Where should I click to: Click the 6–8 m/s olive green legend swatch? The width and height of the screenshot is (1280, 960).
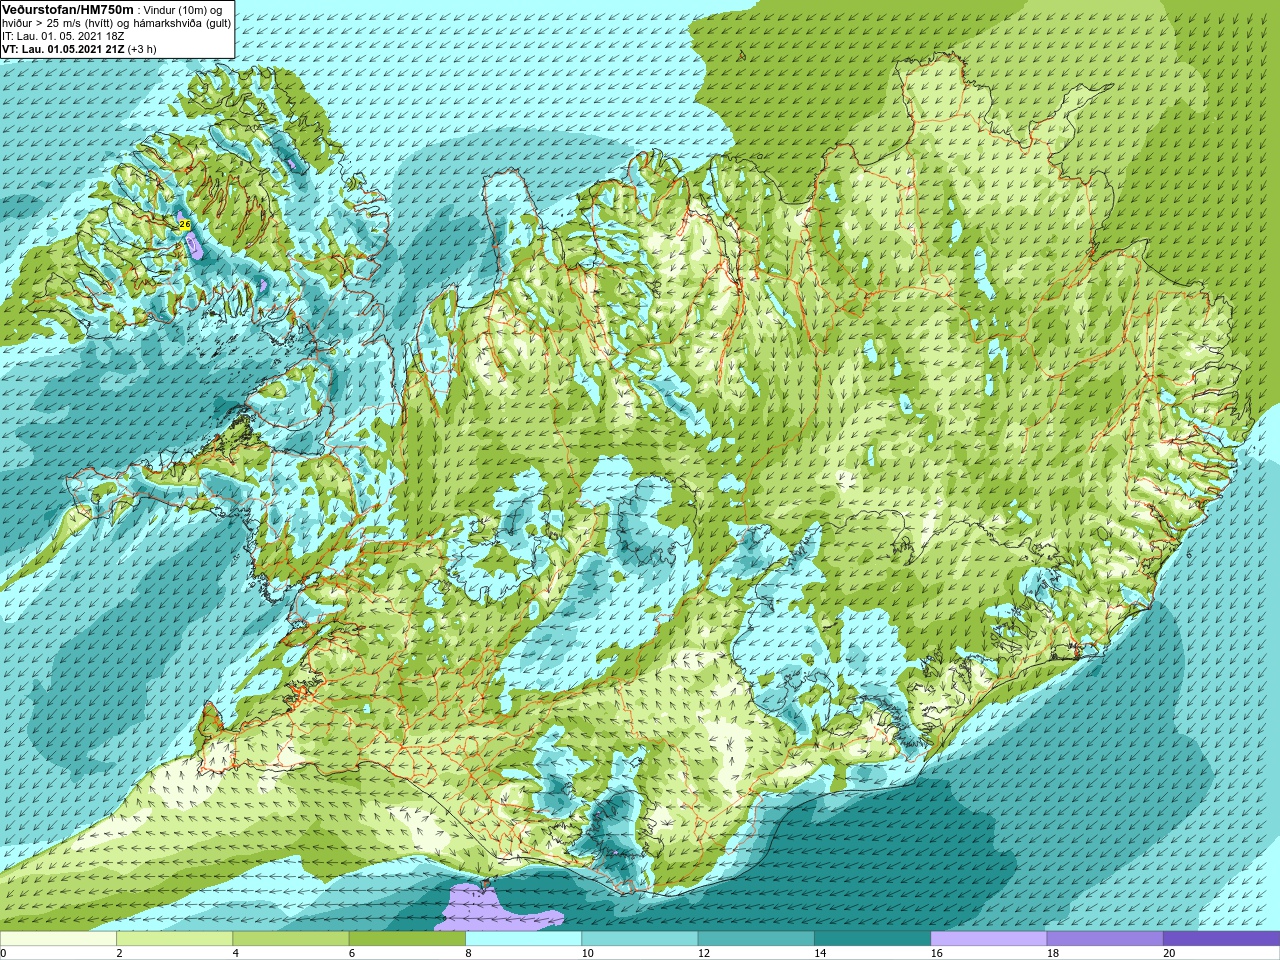(x=407, y=938)
